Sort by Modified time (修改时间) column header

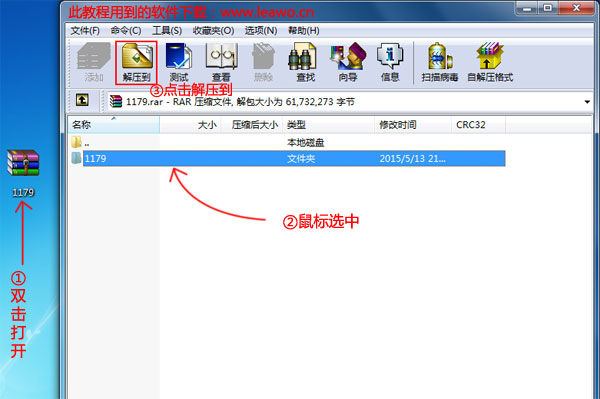click(x=412, y=125)
